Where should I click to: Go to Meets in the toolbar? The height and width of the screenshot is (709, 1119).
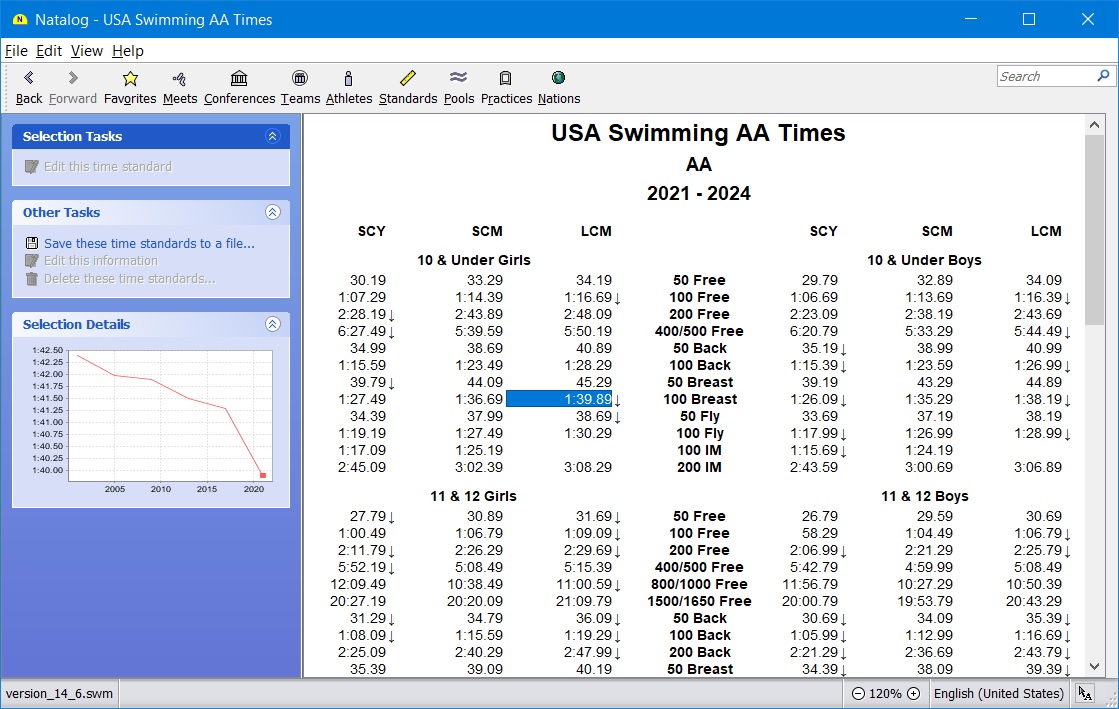click(180, 86)
